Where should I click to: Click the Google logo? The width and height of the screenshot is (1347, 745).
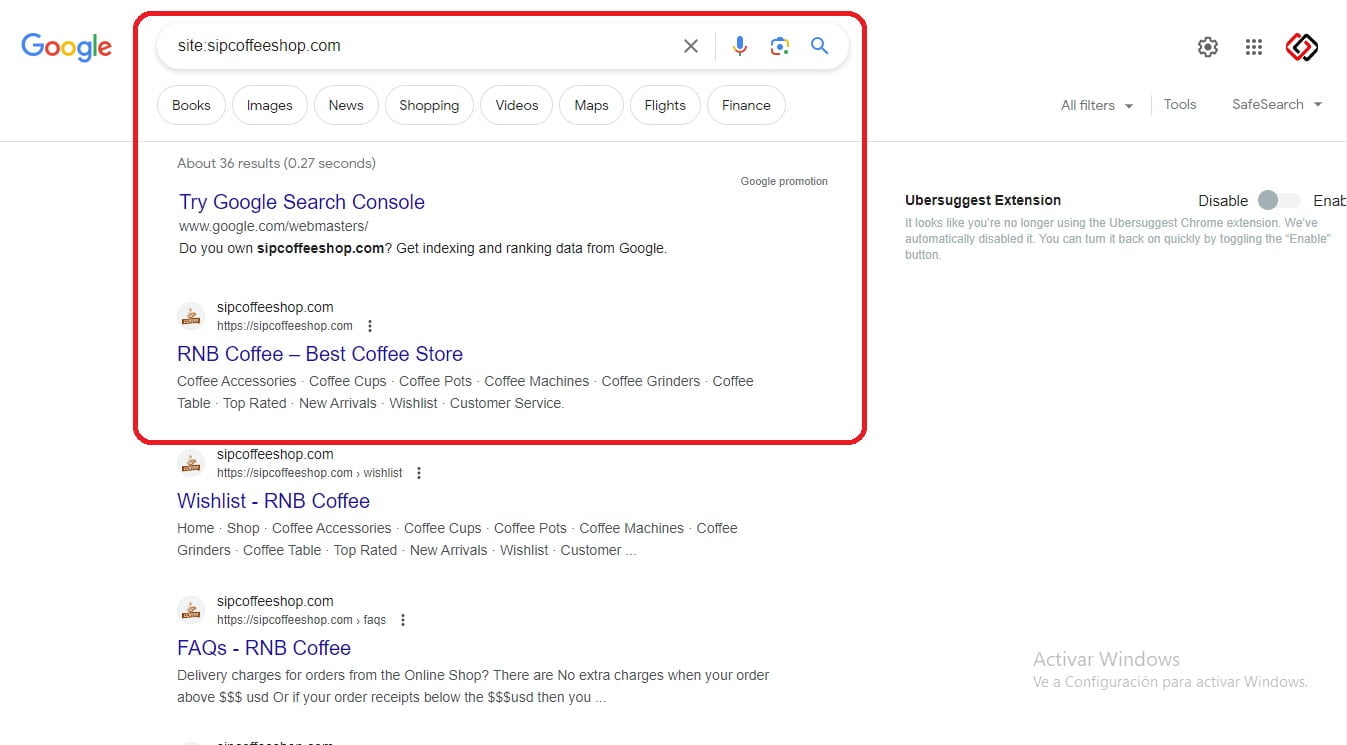(x=67, y=47)
